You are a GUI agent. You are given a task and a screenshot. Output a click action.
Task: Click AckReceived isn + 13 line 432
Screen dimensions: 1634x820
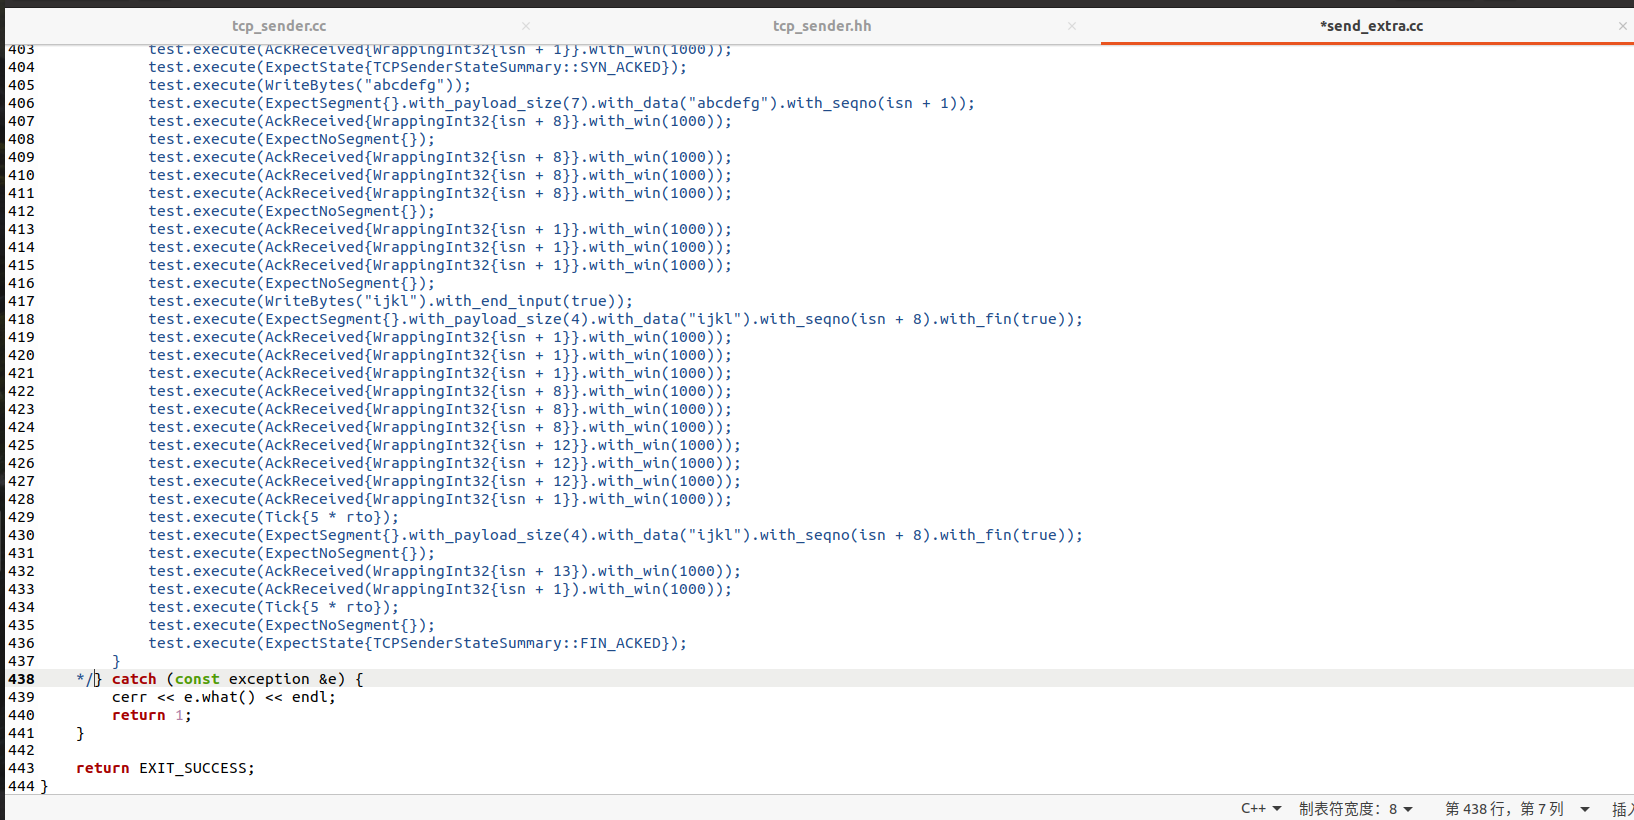click(x=444, y=571)
